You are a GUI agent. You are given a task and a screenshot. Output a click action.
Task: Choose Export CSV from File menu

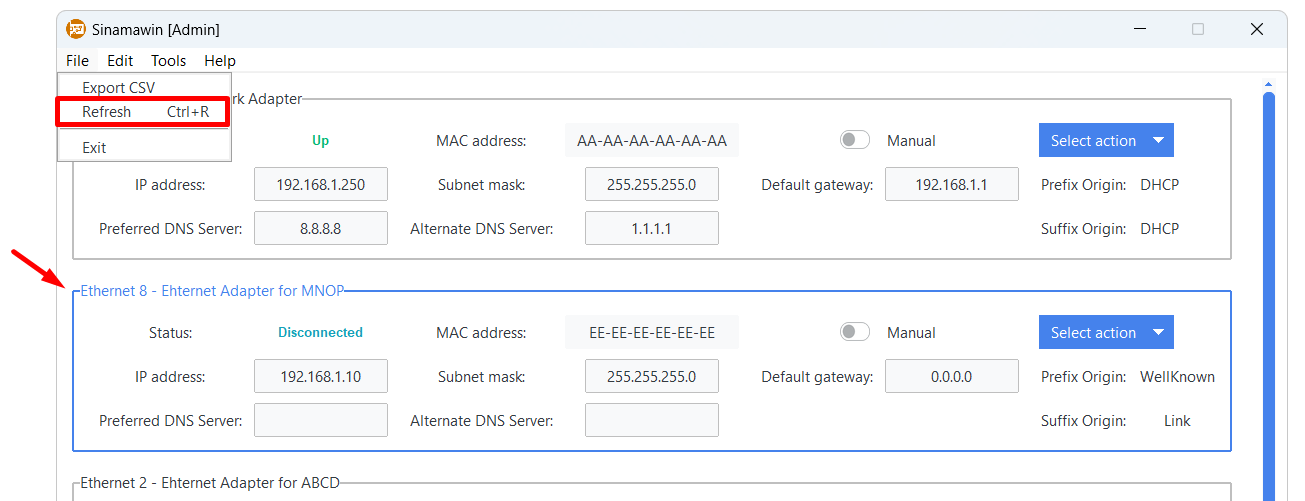click(144, 88)
